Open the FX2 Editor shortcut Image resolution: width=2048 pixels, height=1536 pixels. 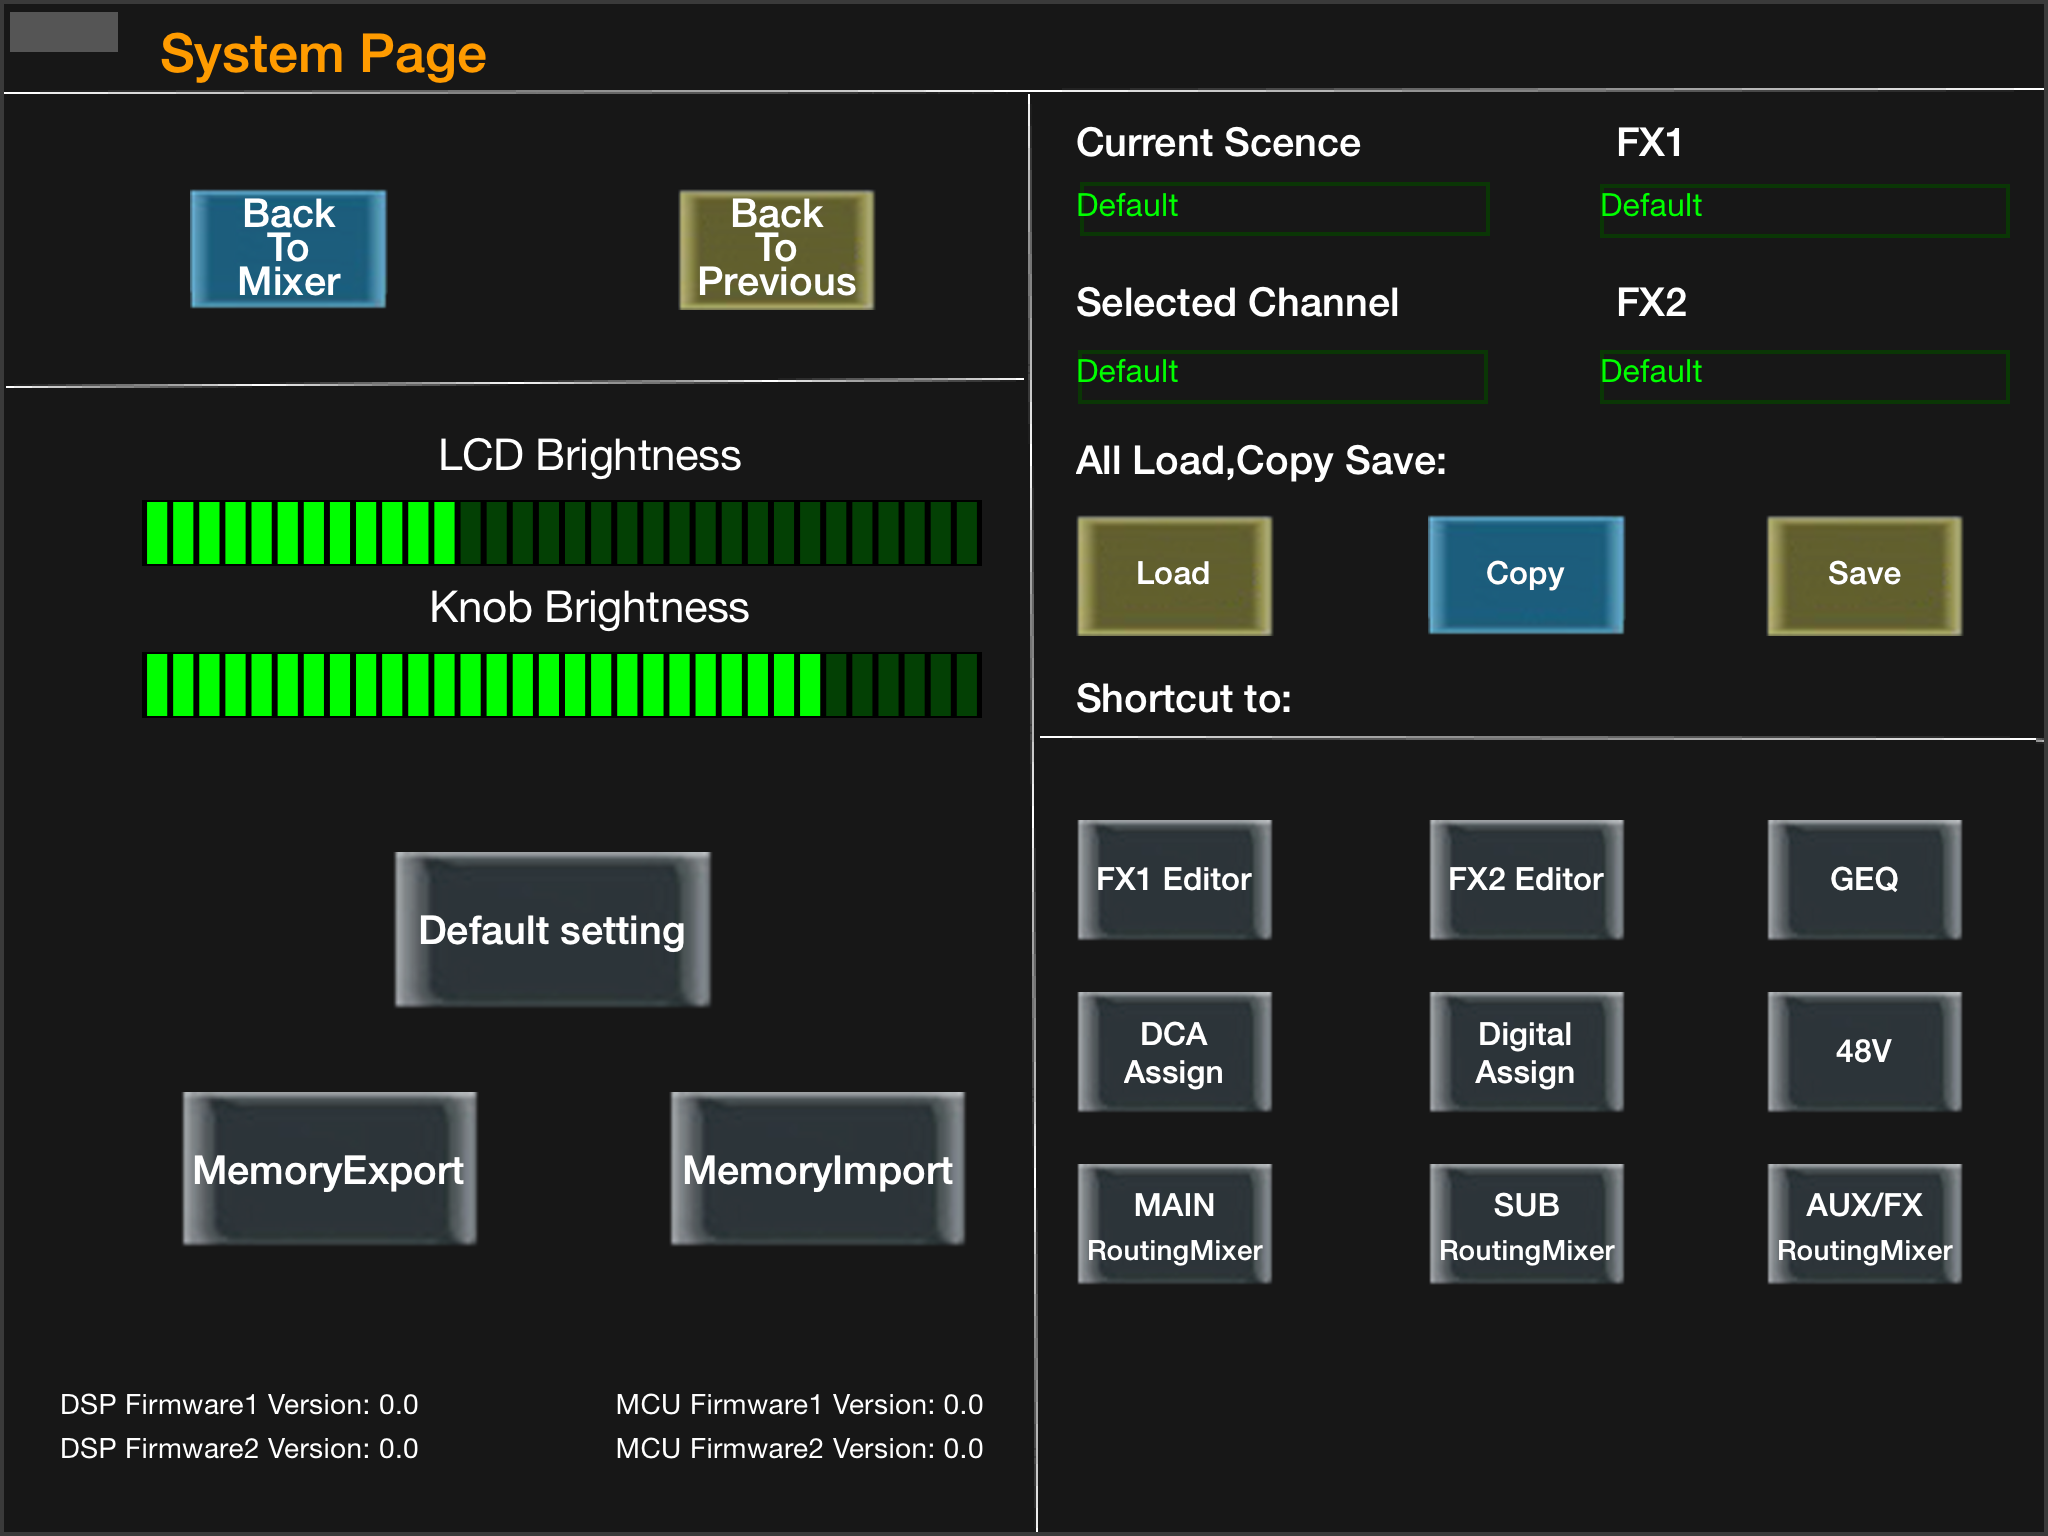pyautogui.click(x=1526, y=880)
